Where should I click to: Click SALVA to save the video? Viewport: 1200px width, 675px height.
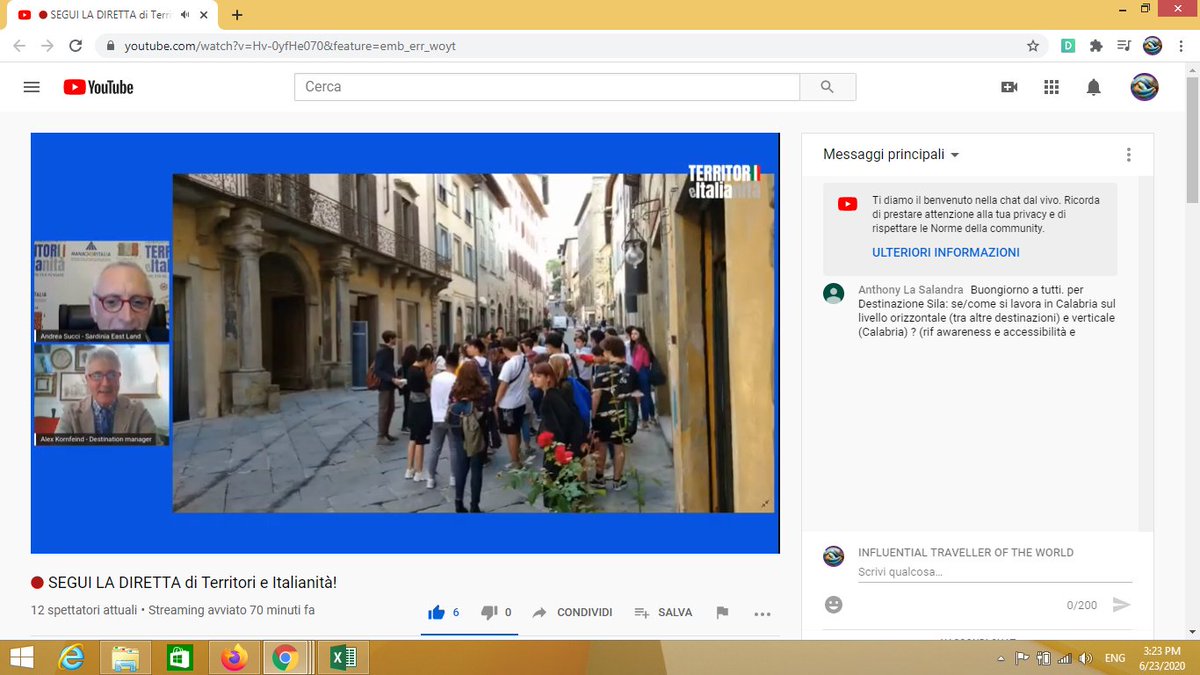click(664, 612)
